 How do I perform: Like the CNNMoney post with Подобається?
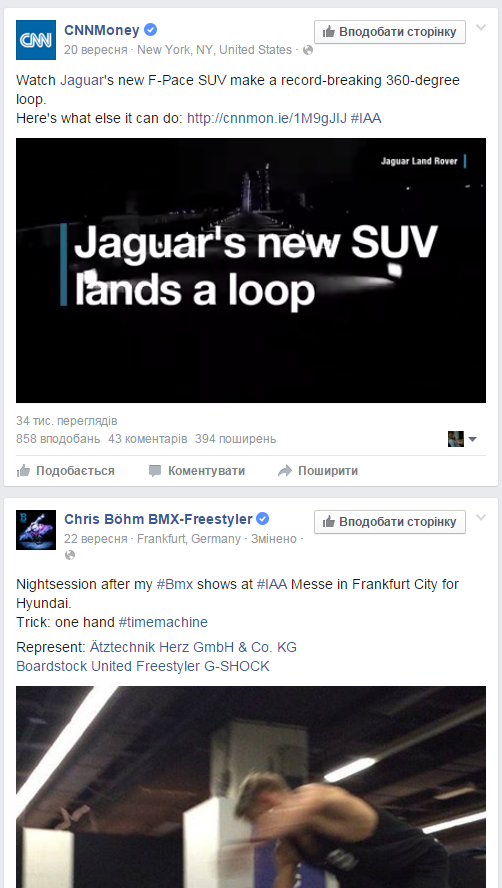tap(66, 471)
